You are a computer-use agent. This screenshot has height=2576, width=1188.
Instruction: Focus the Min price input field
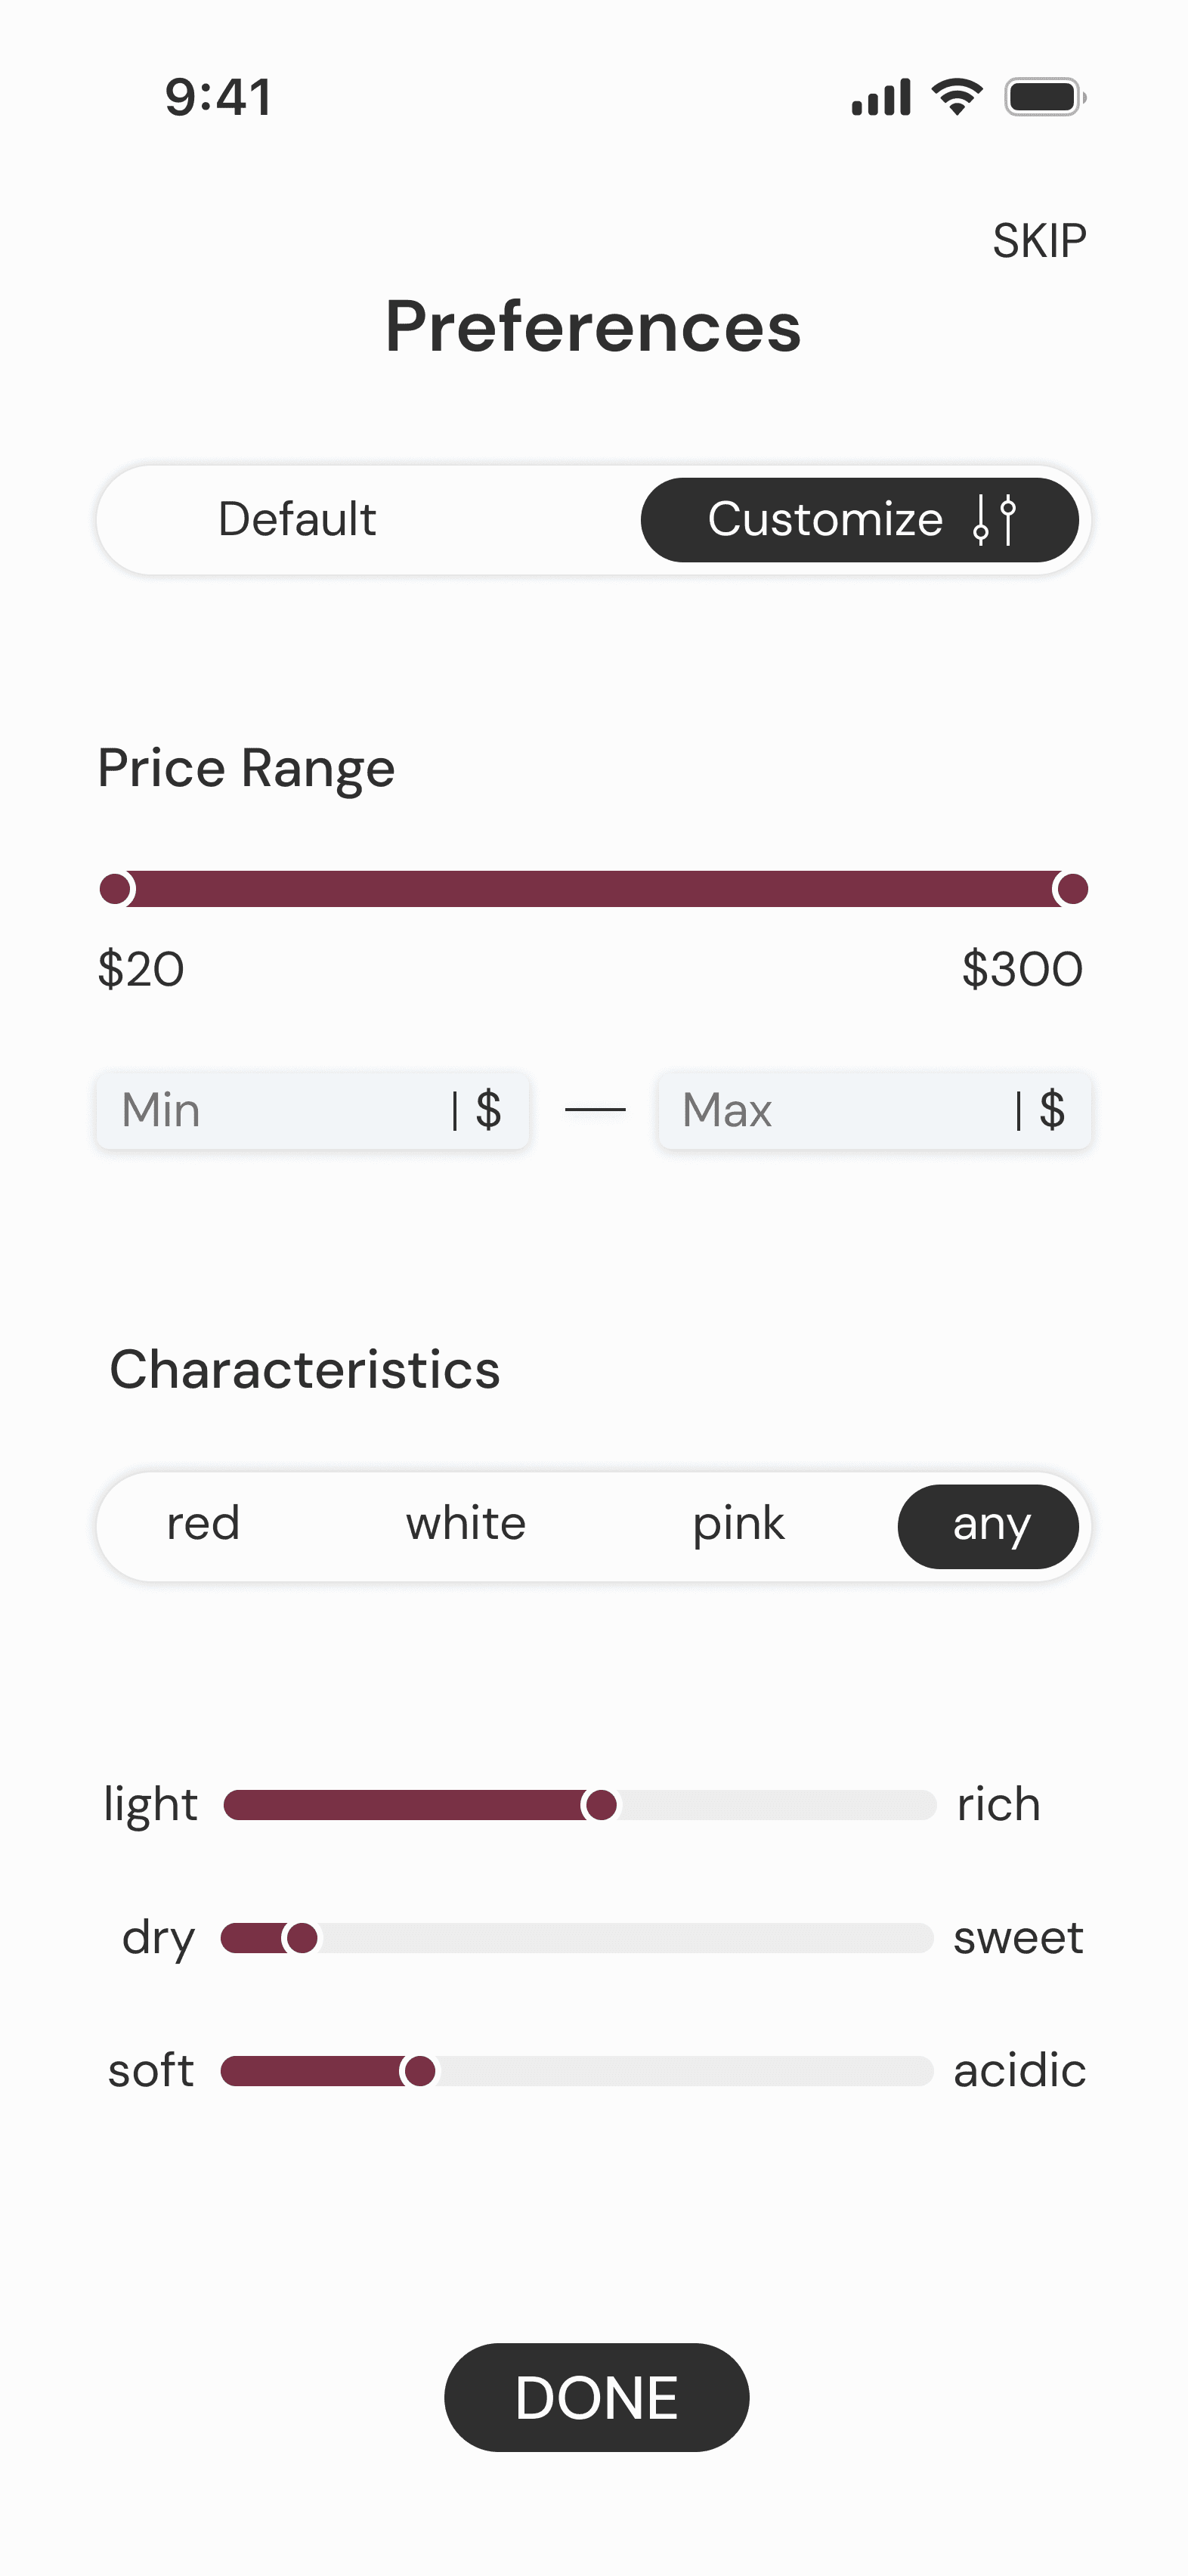(313, 1110)
